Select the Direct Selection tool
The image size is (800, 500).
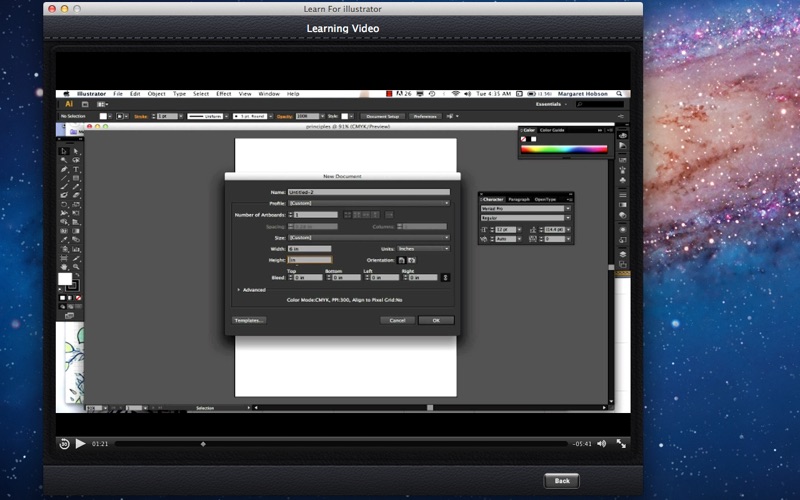(x=76, y=152)
